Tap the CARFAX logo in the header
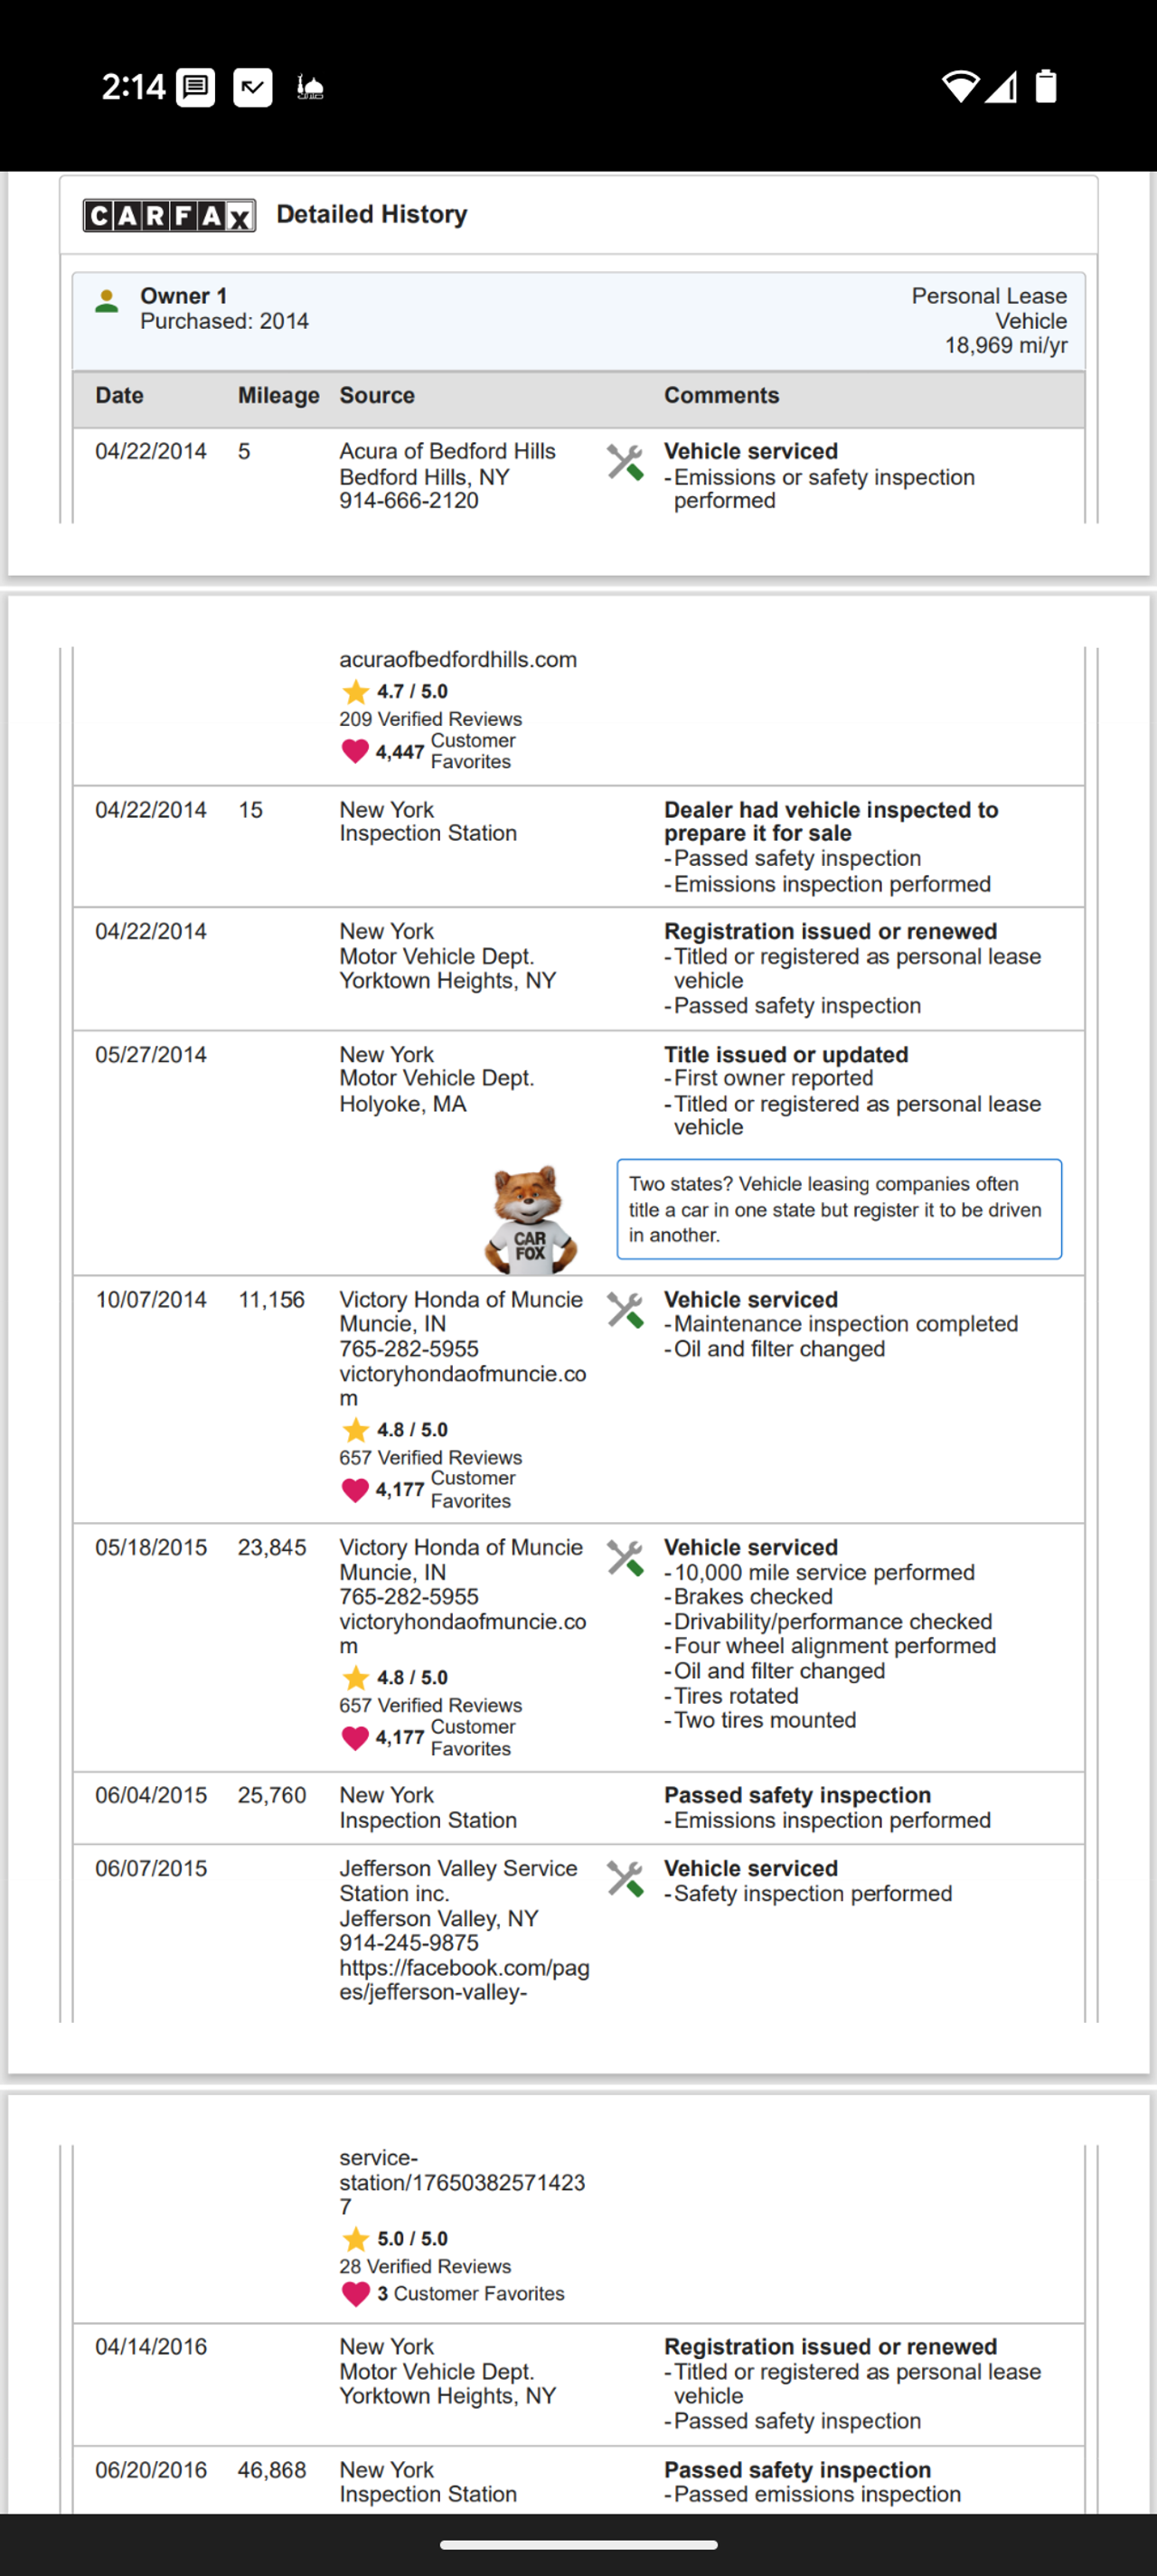Image resolution: width=1157 pixels, height=2576 pixels. point(169,215)
